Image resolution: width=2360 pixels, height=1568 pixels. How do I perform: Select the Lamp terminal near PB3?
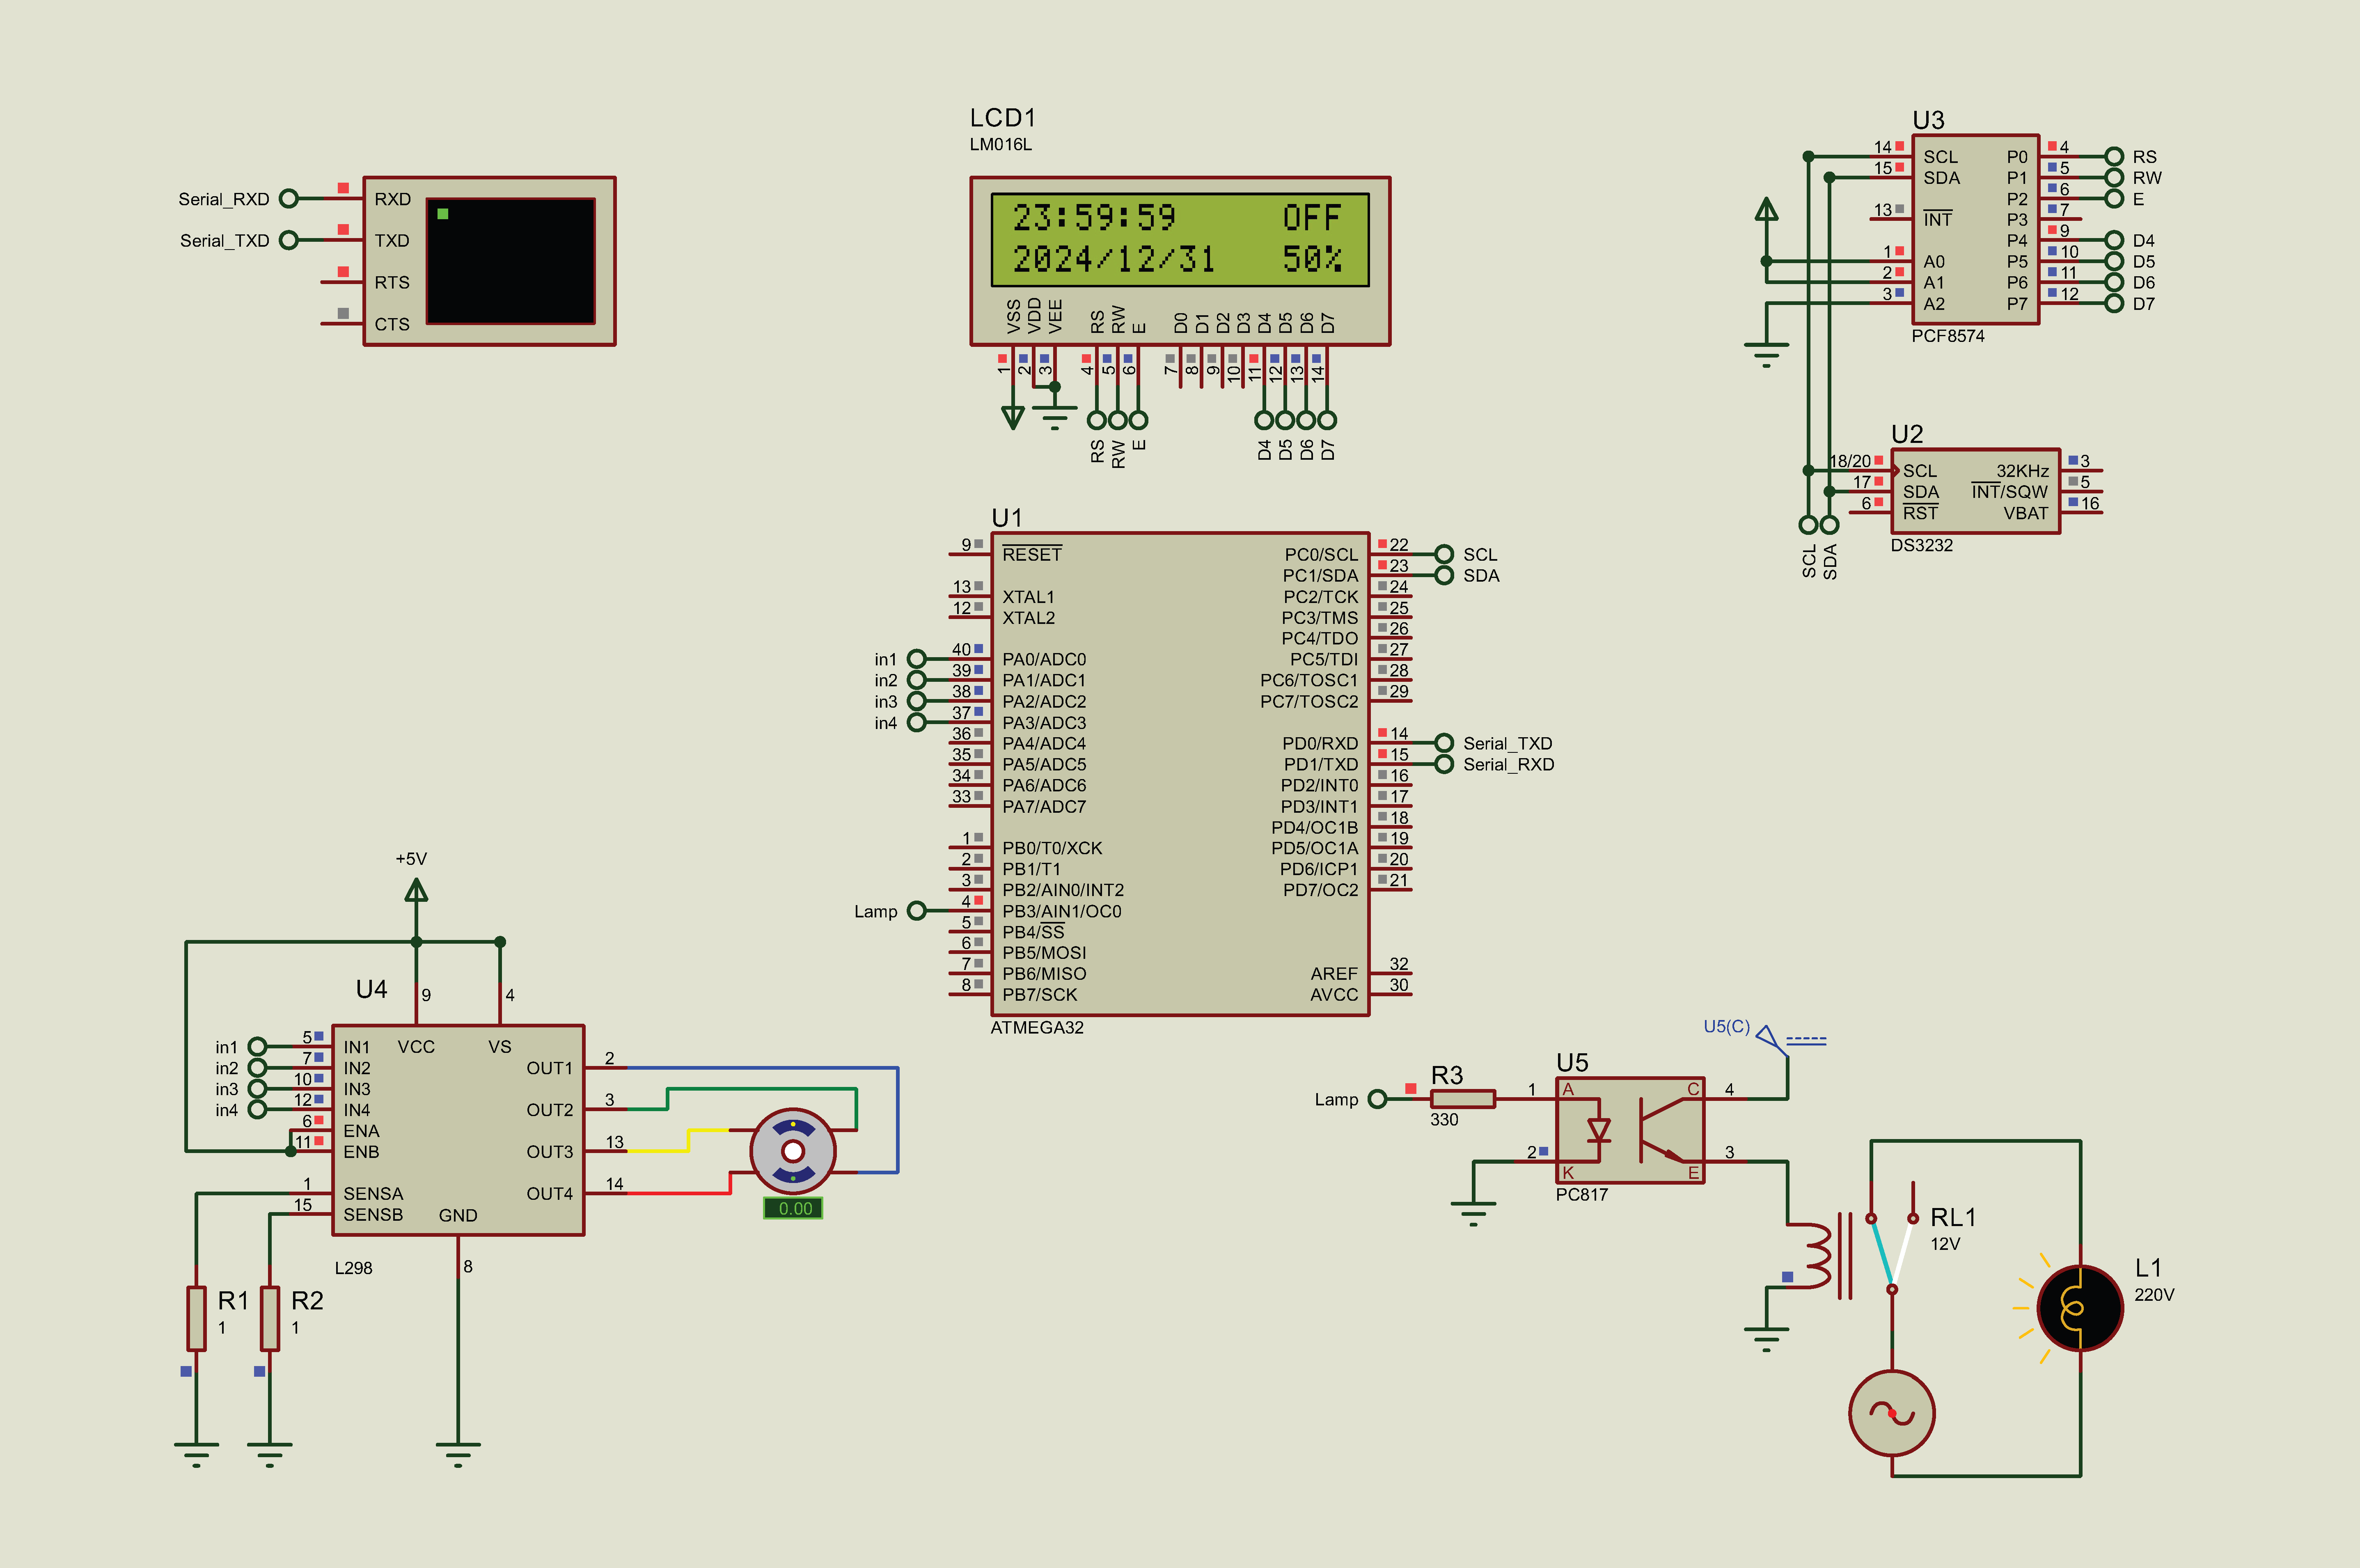pos(917,911)
